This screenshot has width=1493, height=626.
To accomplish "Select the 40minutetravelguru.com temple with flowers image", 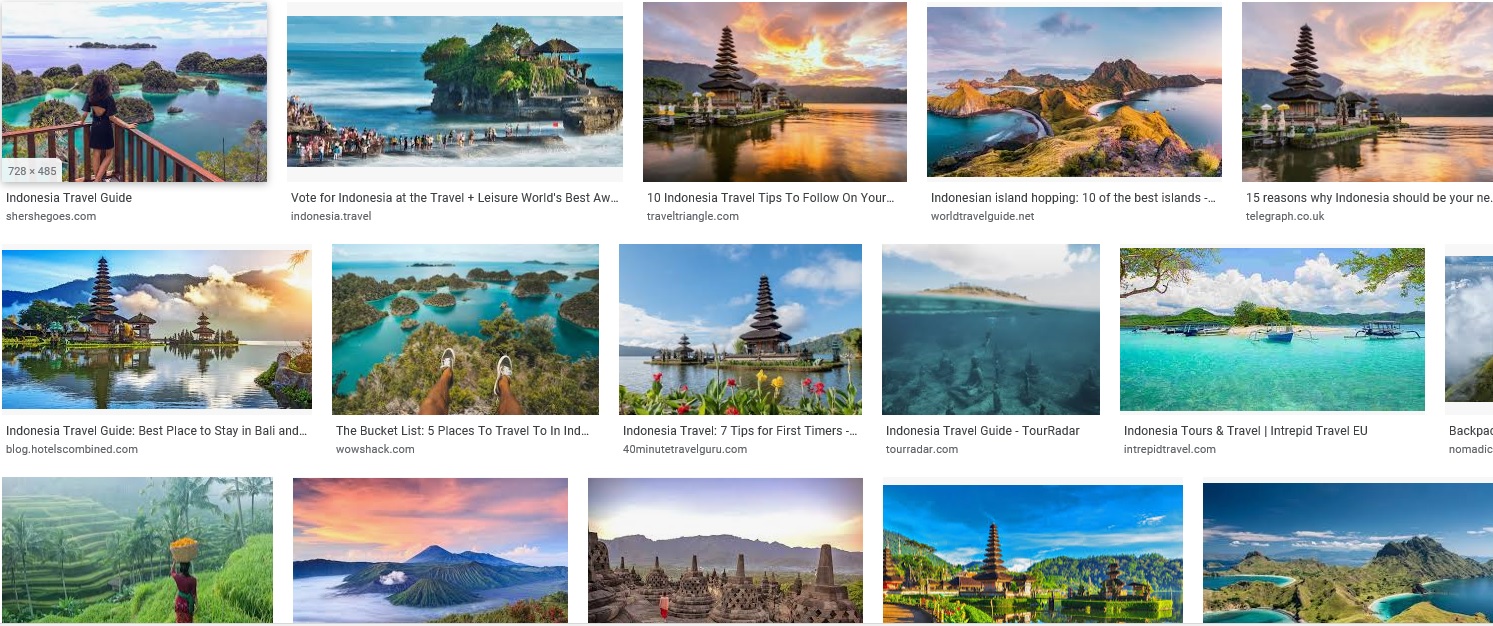I will pyautogui.click(x=740, y=329).
